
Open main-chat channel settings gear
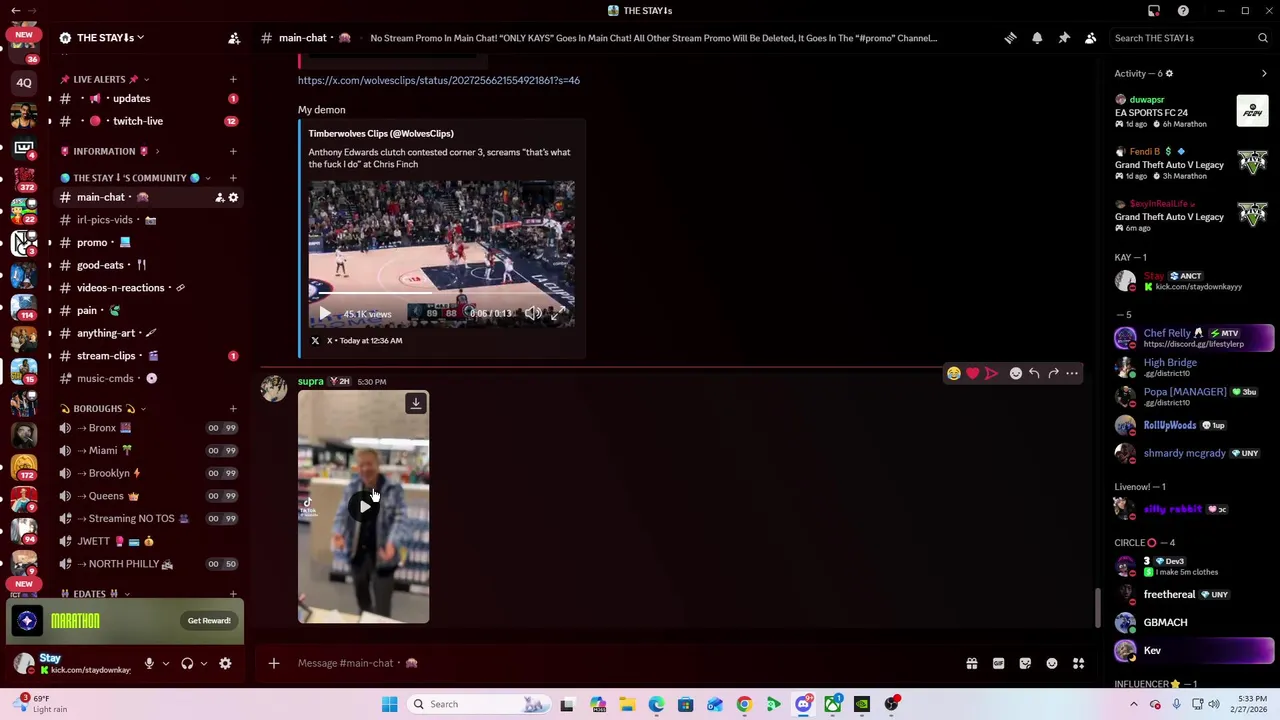click(233, 198)
